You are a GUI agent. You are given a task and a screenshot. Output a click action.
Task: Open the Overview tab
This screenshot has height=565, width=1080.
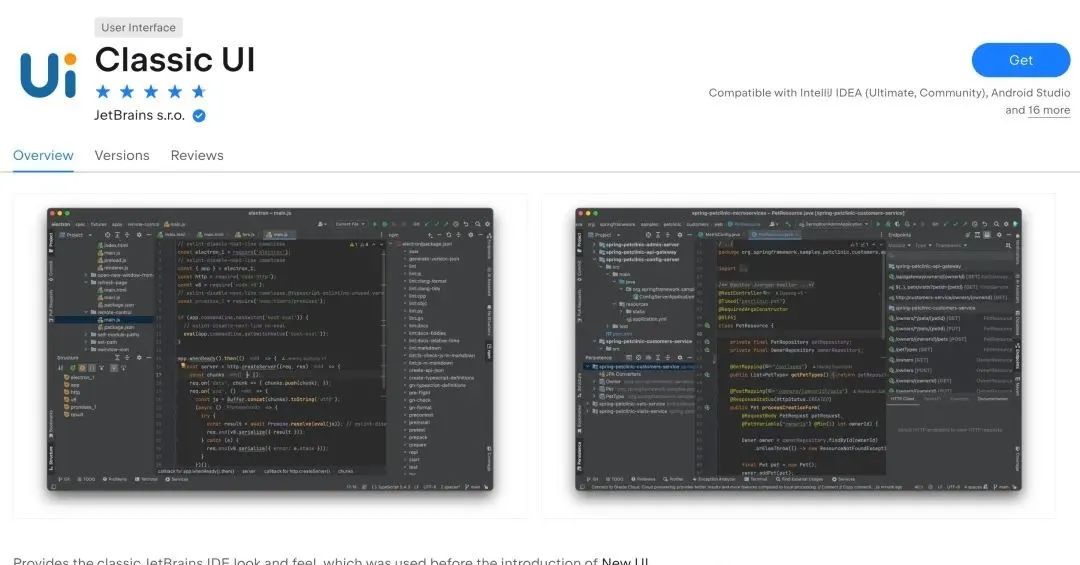(x=43, y=155)
